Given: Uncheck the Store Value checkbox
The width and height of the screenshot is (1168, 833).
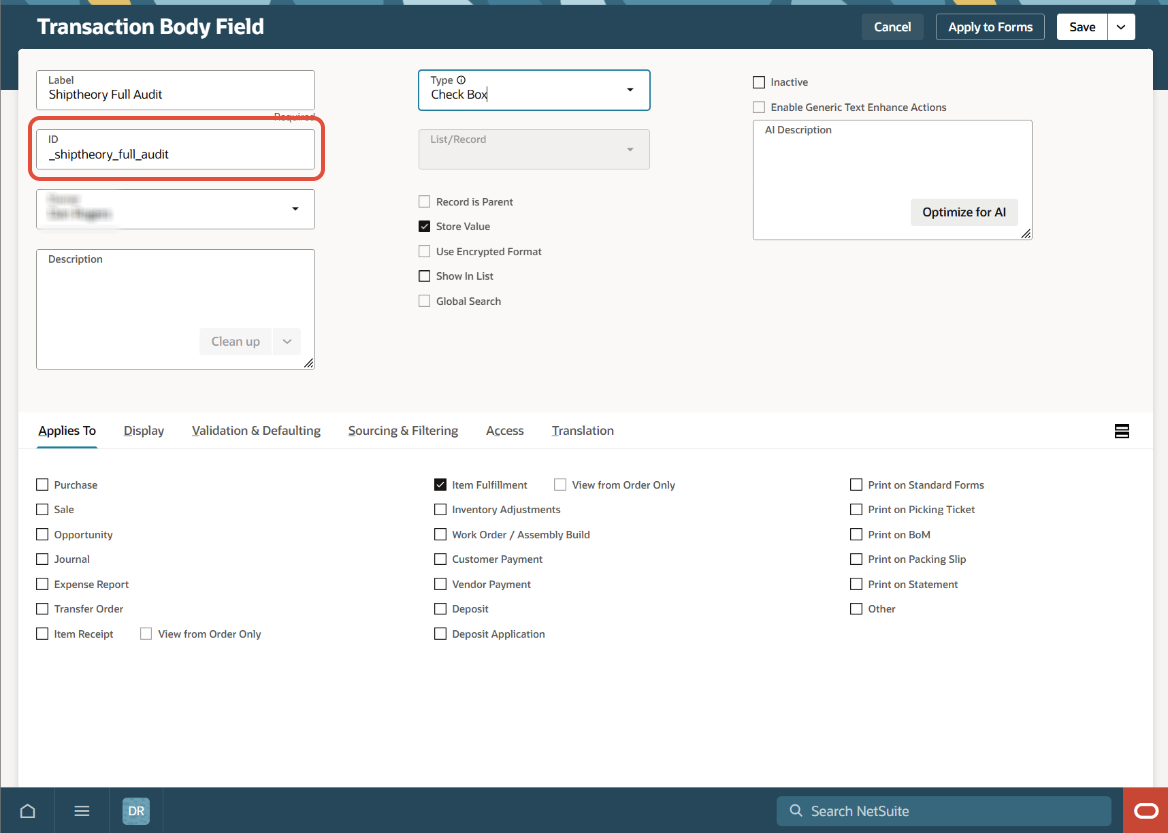Looking at the screenshot, I should click(x=425, y=227).
